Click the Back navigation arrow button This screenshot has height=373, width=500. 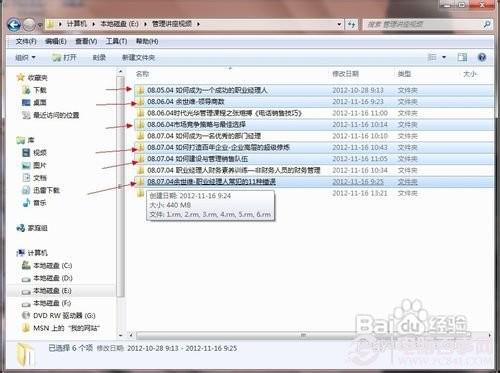[14, 24]
